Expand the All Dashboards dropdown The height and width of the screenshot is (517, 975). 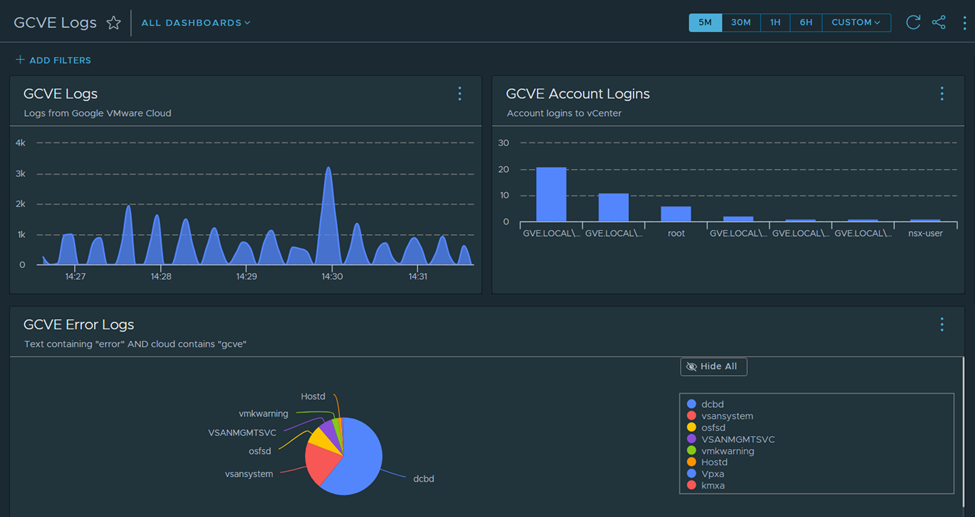(x=196, y=22)
